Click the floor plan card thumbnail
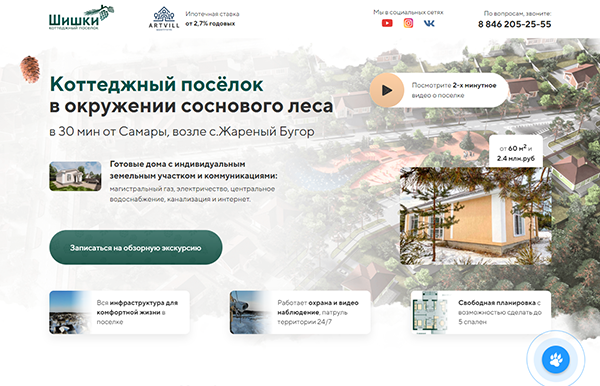The height and width of the screenshot is (386, 600). point(431,312)
